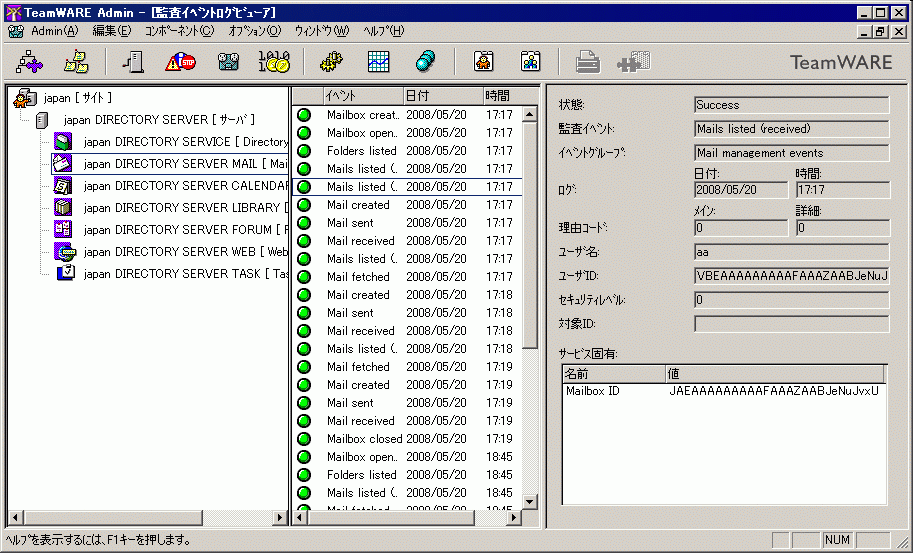The height and width of the screenshot is (553, 913).
Task: Click the ユーザID field
Action: 791,276
